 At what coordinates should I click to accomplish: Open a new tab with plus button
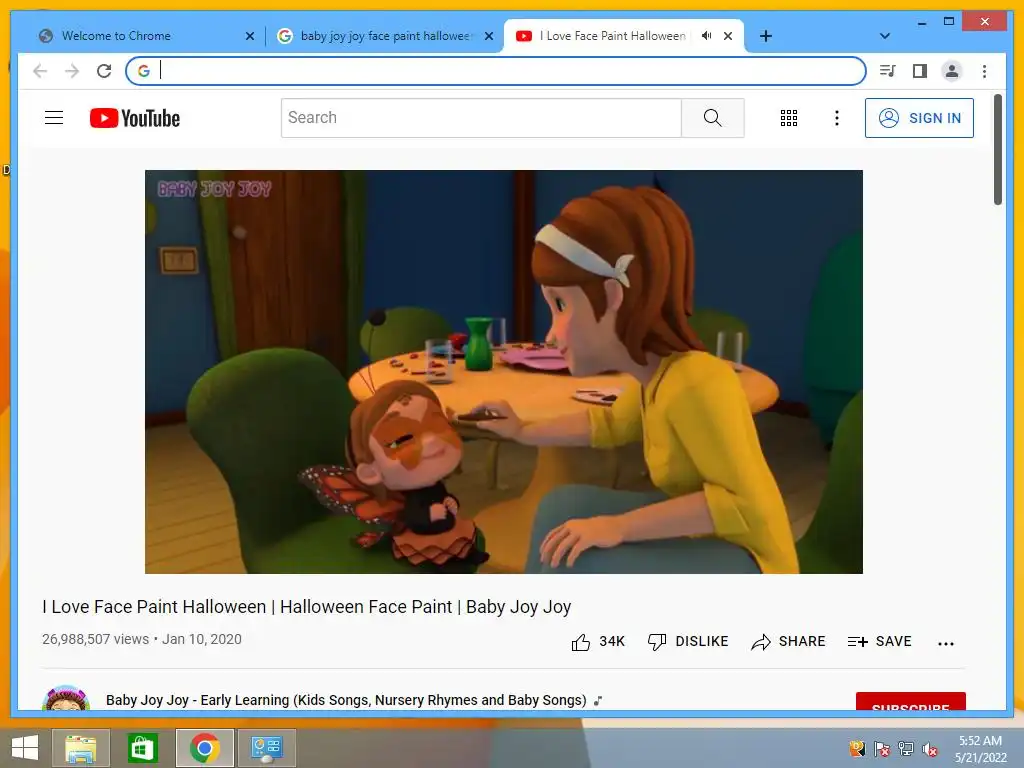click(x=765, y=36)
